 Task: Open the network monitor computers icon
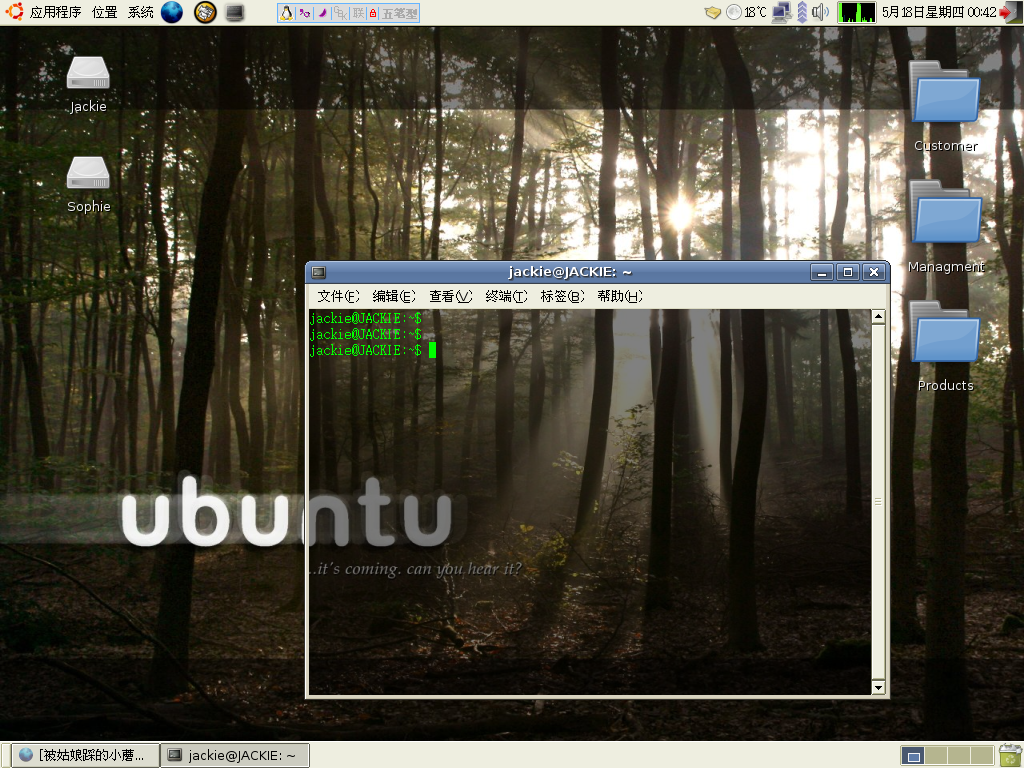pos(782,12)
